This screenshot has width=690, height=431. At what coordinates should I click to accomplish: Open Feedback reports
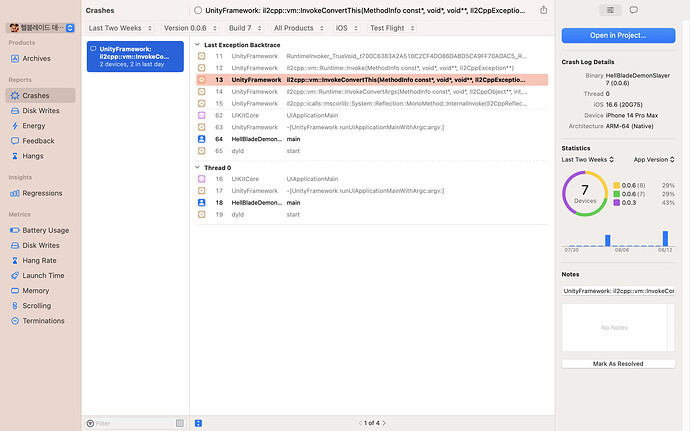pos(38,141)
